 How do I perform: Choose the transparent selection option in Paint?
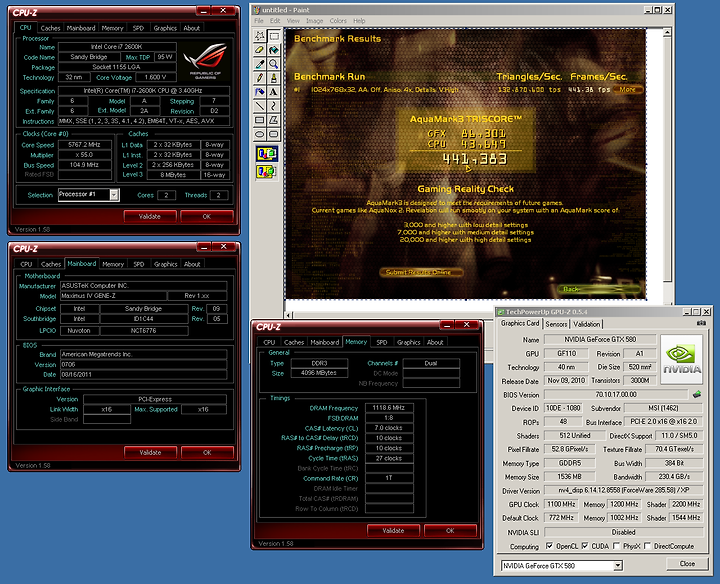pyautogui.click(x=267, y=172)
